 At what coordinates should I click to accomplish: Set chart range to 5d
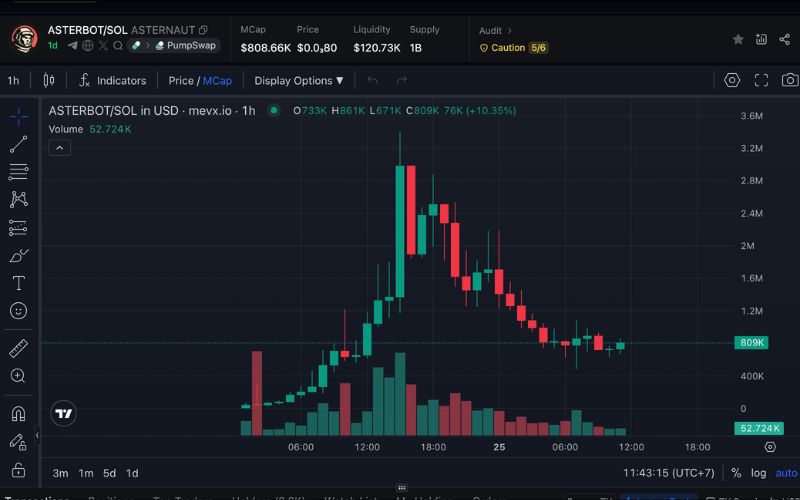(109, 473)
